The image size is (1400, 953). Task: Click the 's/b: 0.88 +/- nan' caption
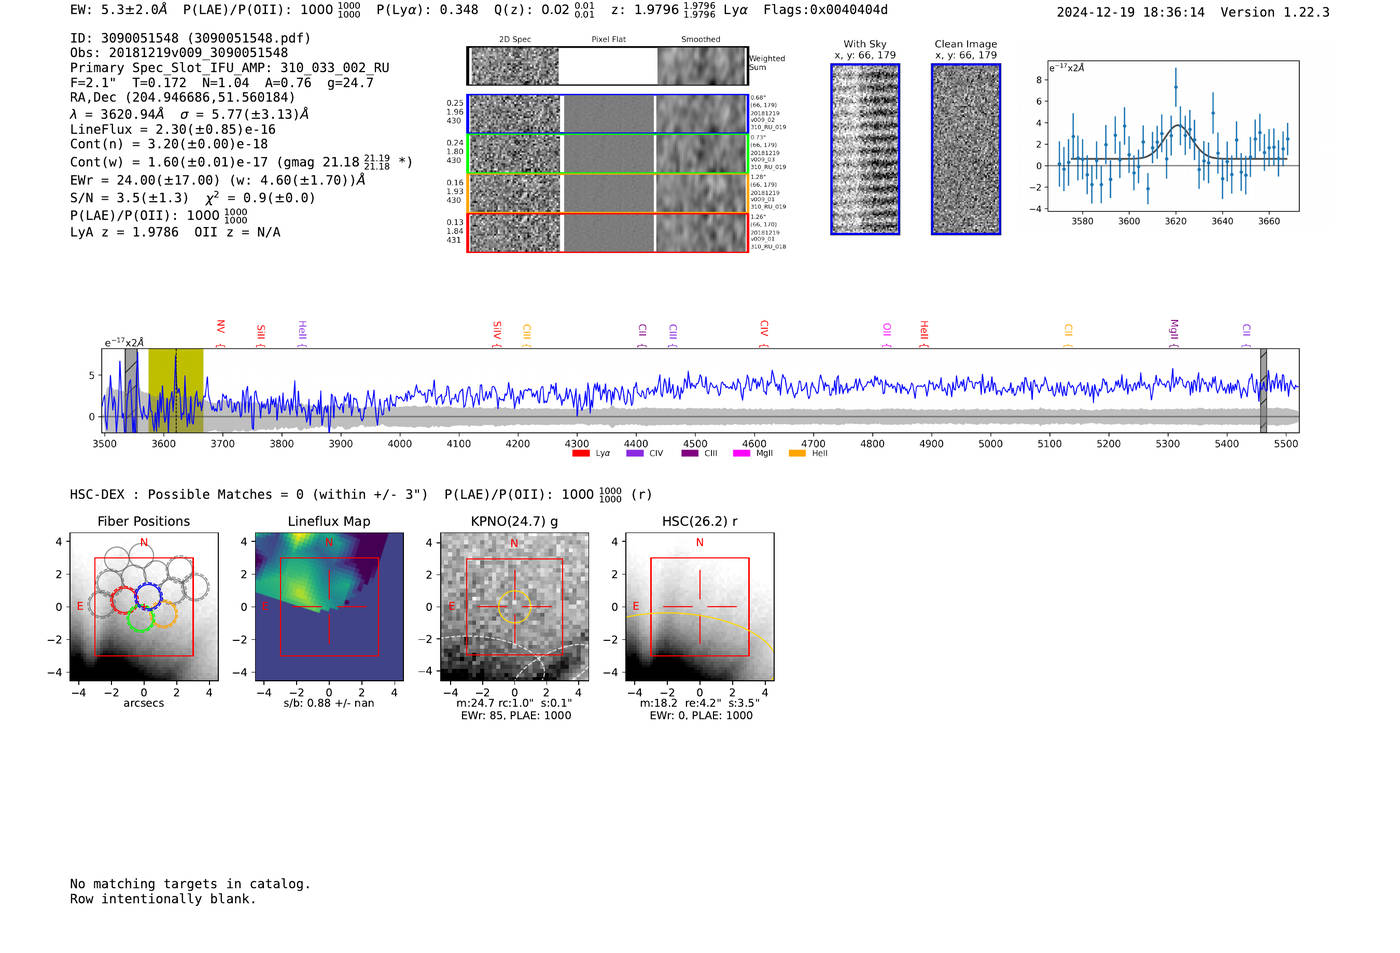coord(329,703)
